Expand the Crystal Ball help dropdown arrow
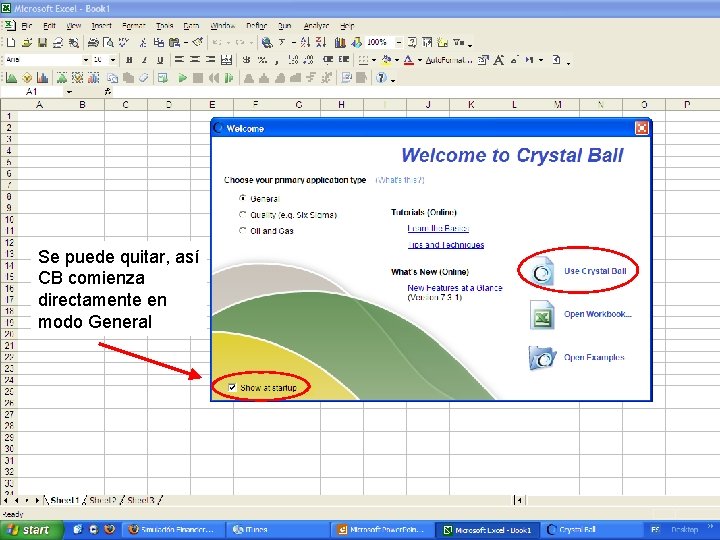 (x=393, y=79)
